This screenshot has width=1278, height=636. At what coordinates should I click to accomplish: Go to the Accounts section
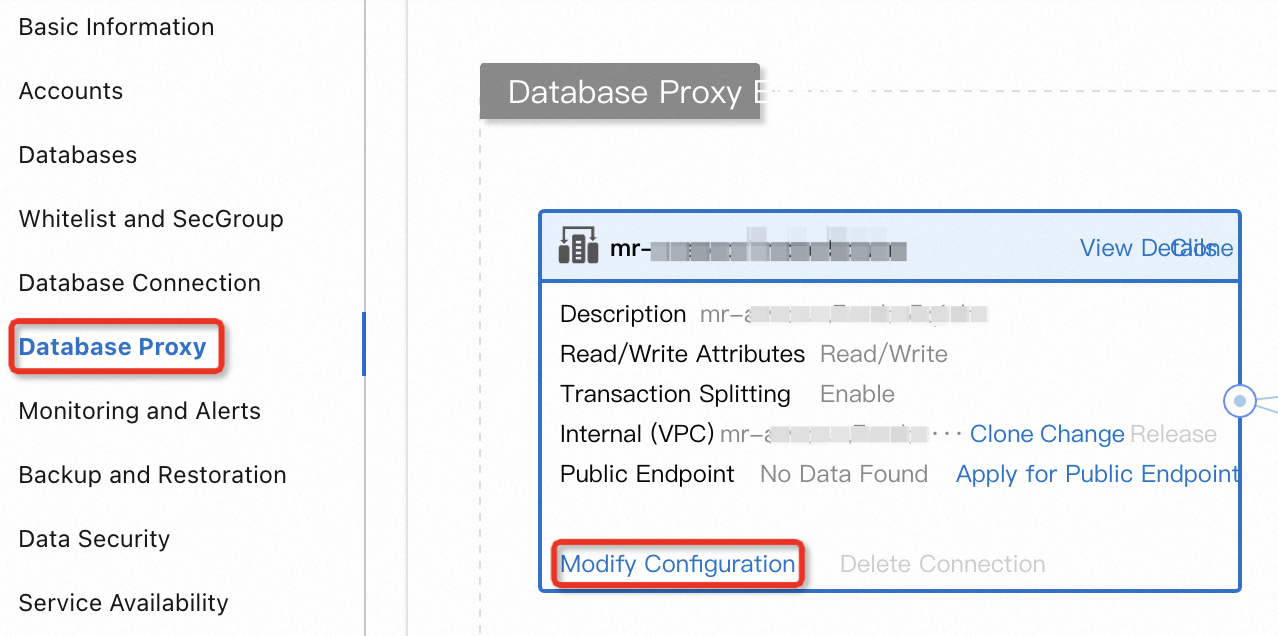click(x=70, y=91)
